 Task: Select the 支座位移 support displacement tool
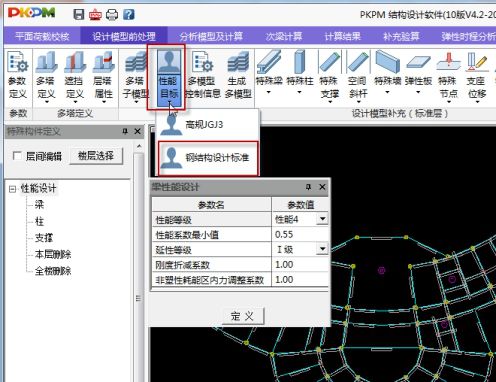click(477, 76)
